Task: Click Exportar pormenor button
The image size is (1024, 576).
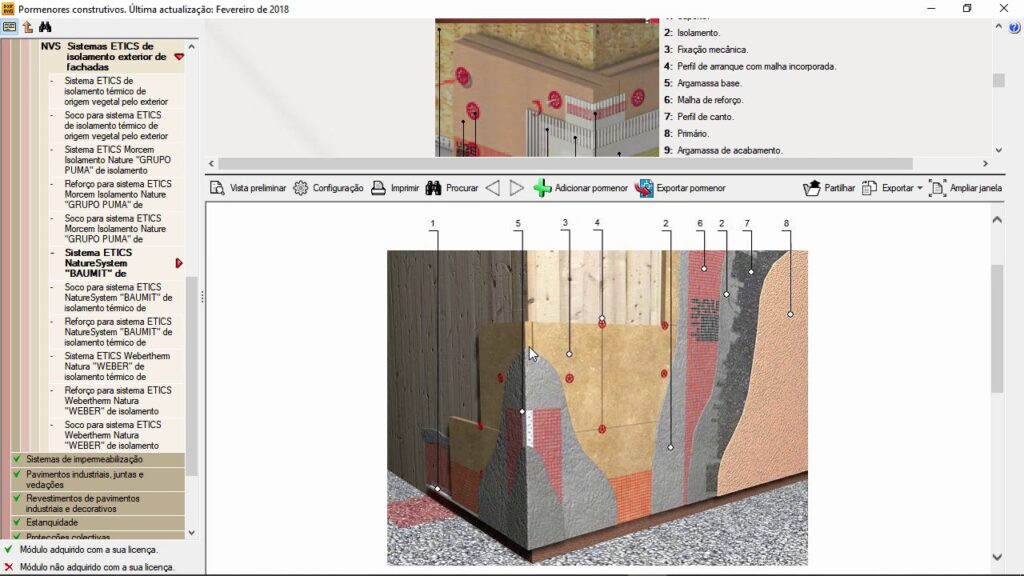Action: click(x=680, y=188)
